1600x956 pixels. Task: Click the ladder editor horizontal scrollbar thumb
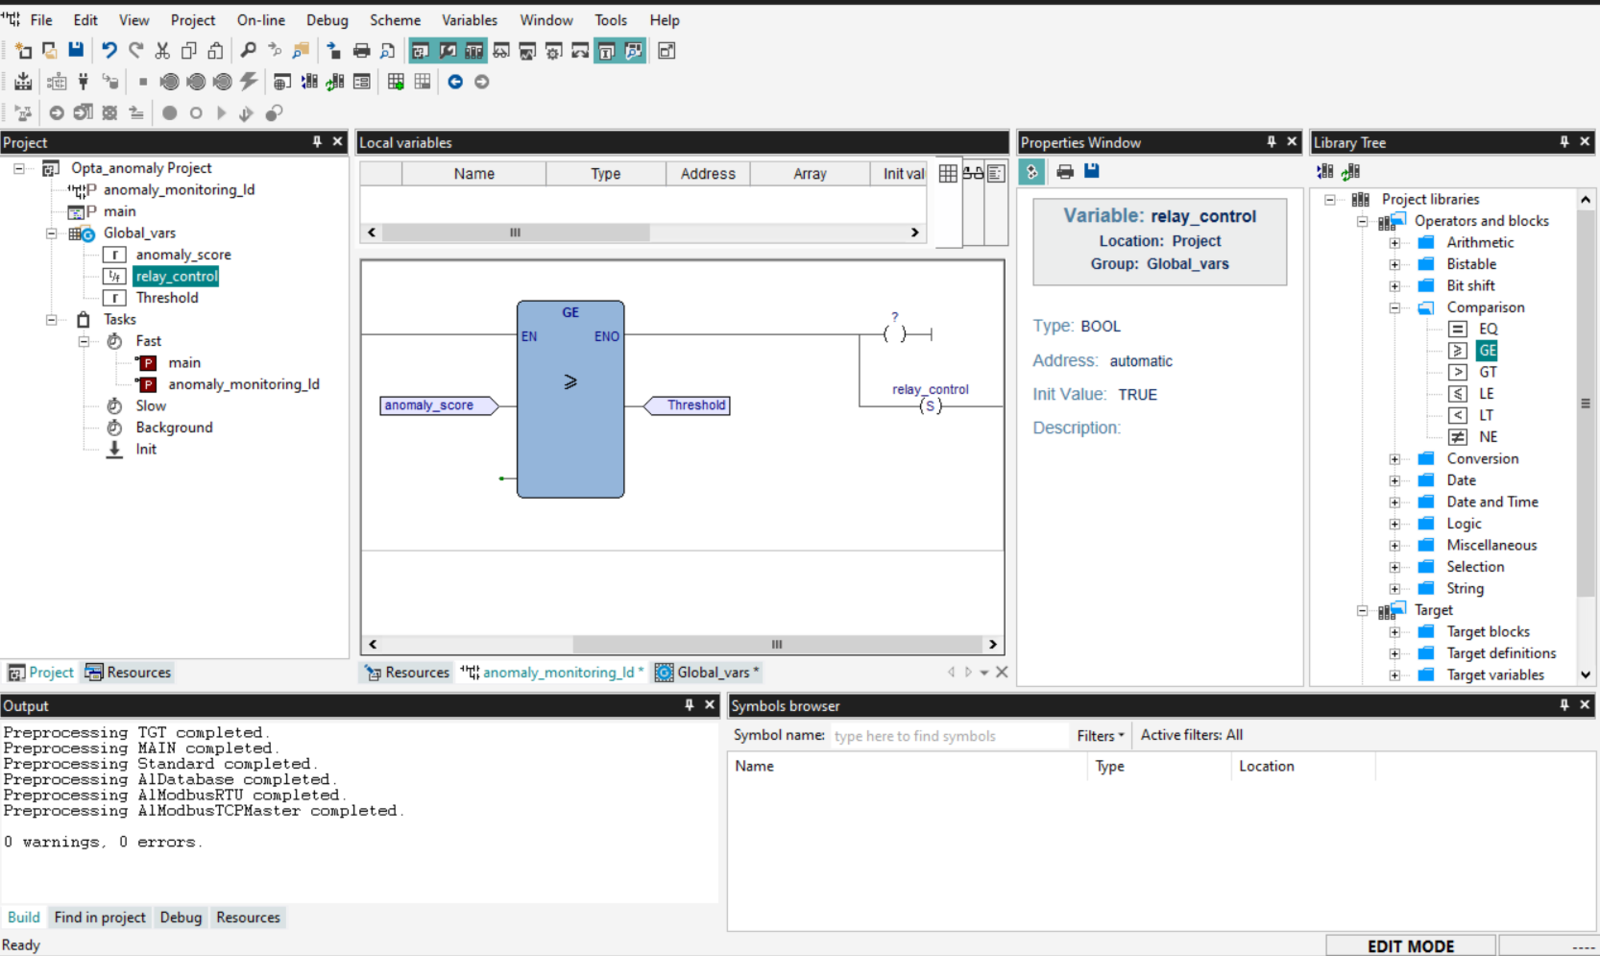point(776,644)
